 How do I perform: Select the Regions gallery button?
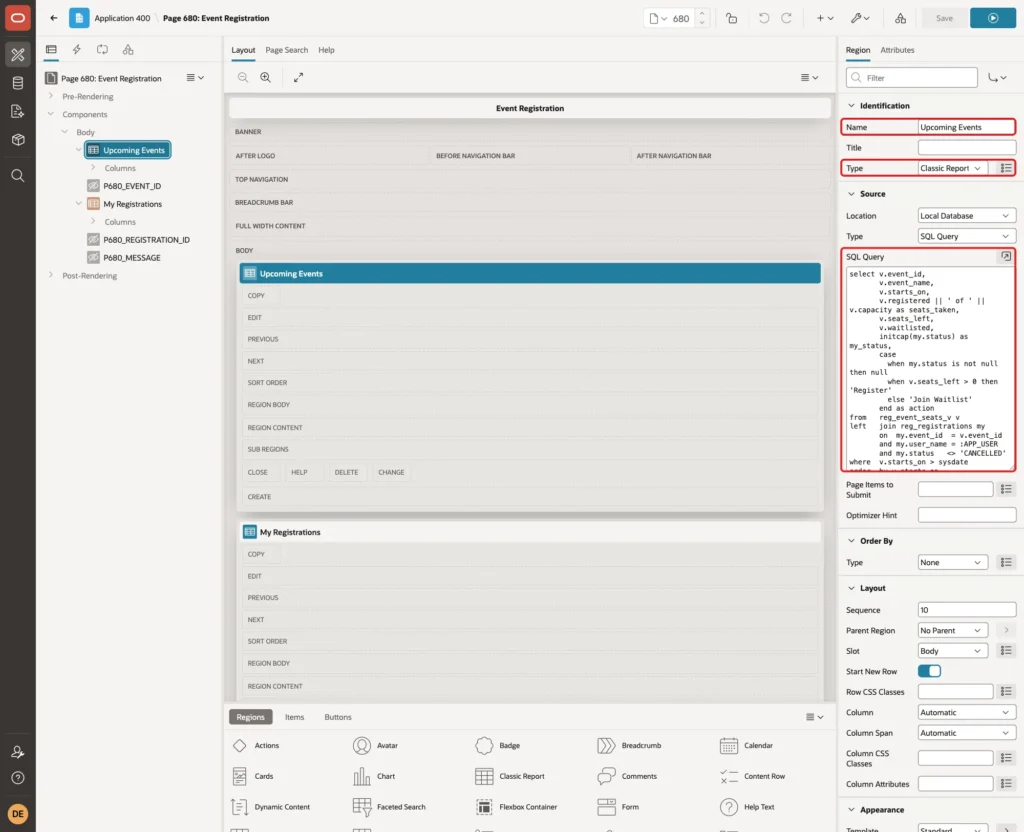pos(250,717)
